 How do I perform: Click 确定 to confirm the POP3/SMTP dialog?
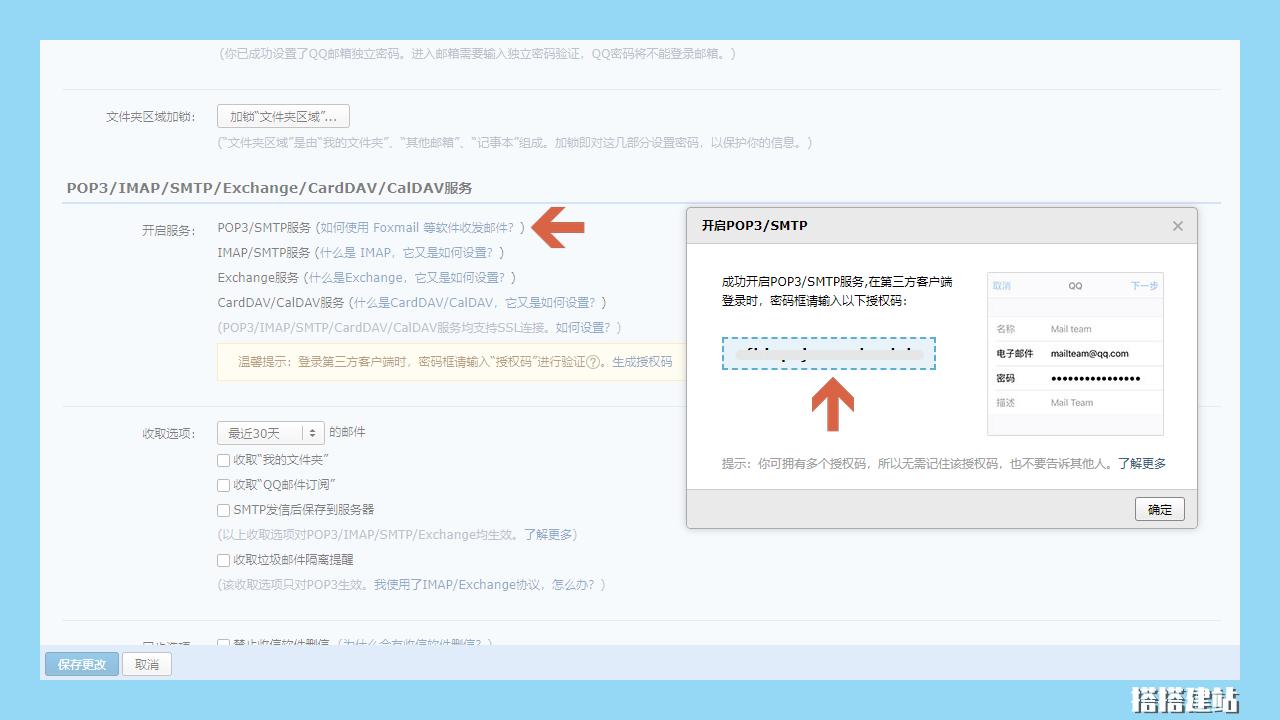[x=1159, y=509]
